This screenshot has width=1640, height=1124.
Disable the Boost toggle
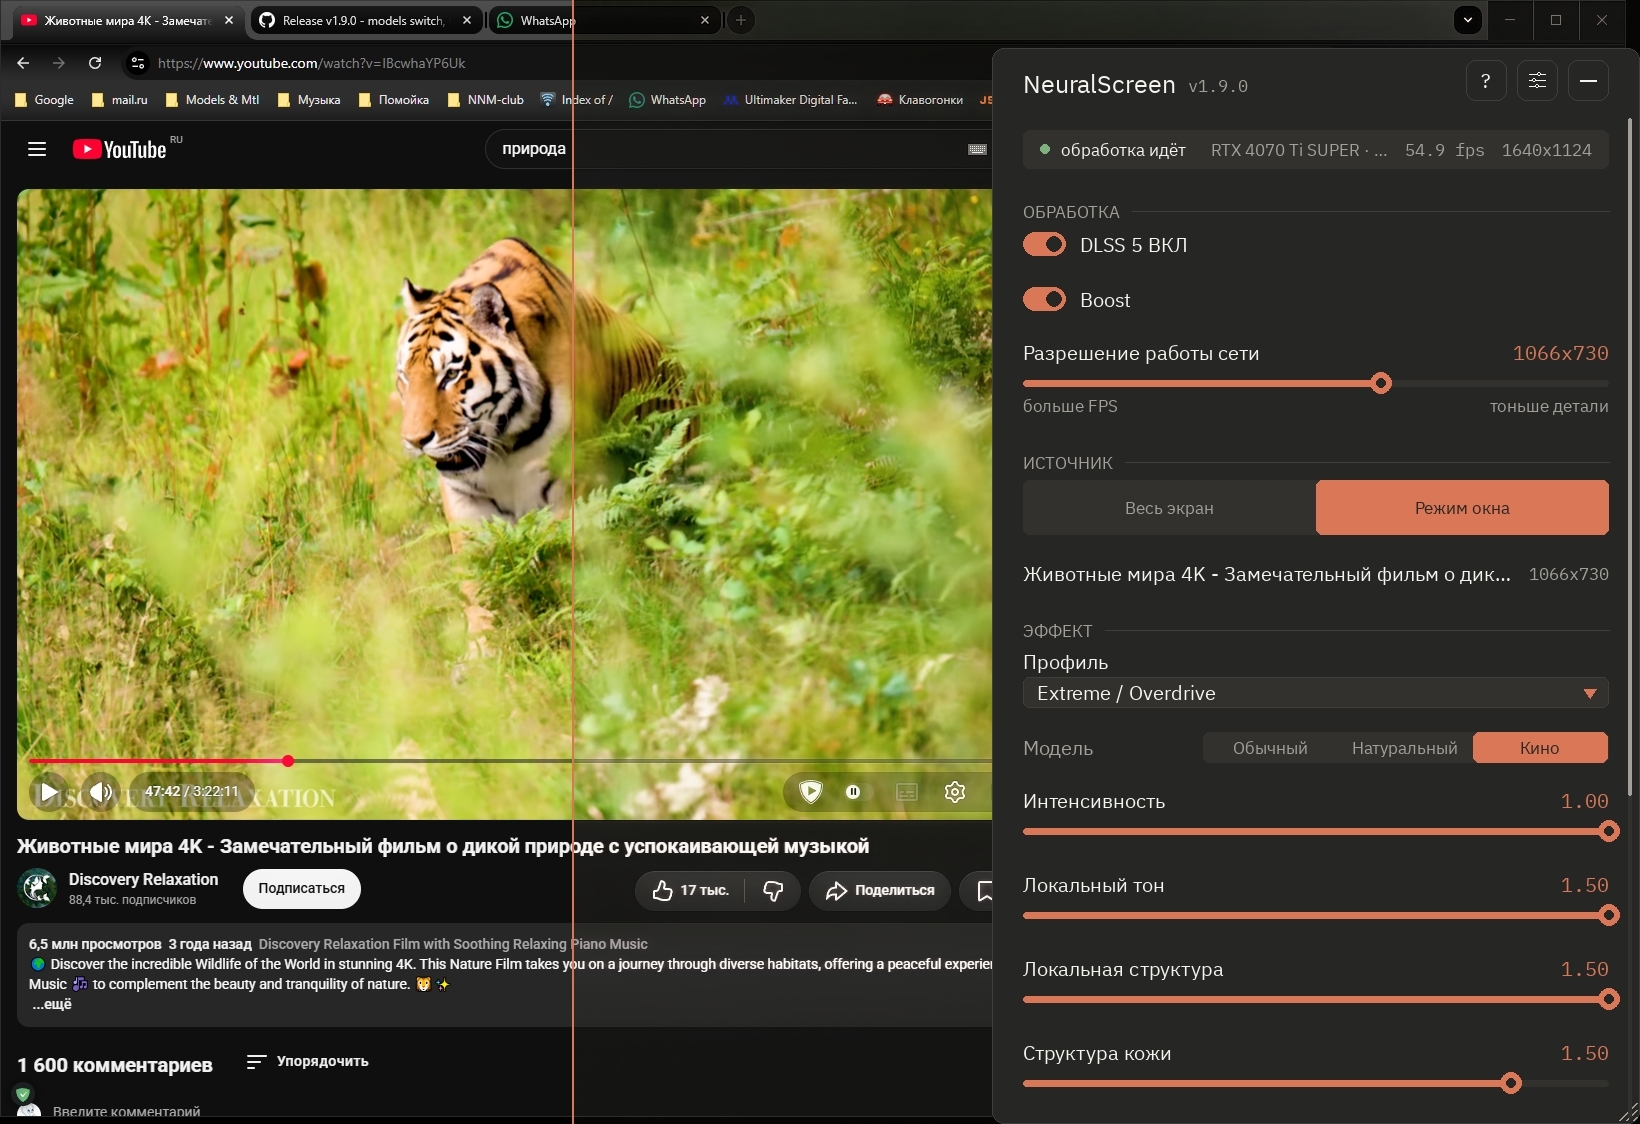point(1044,300)
